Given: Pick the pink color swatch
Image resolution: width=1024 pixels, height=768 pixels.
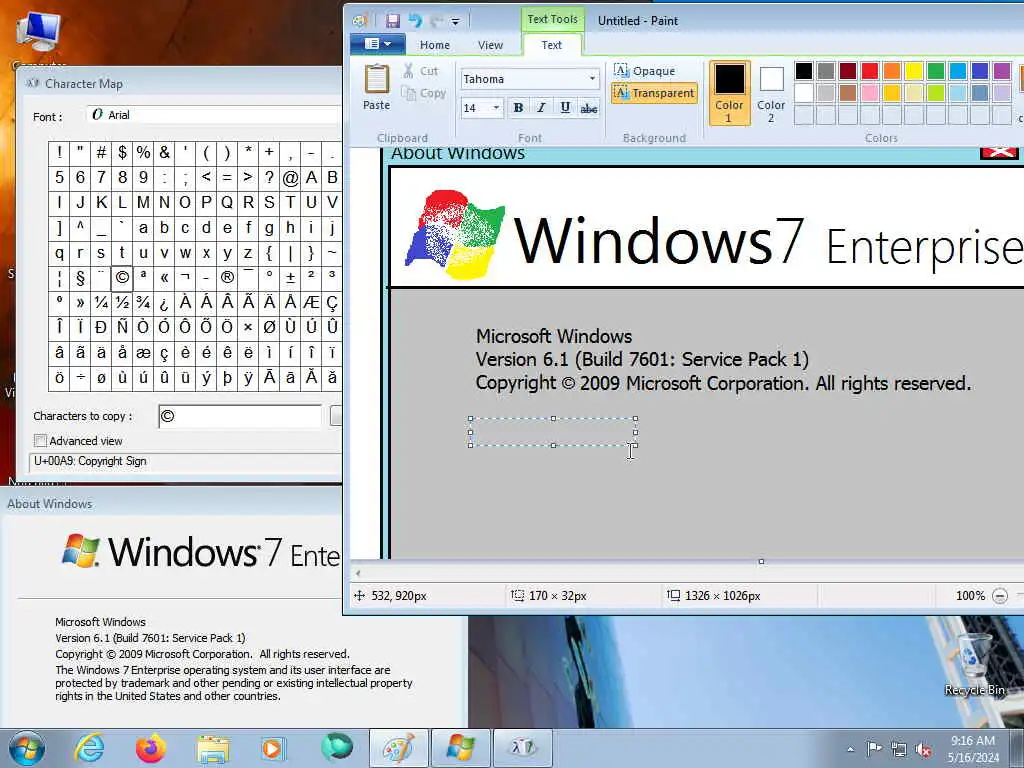Looking at the screenshot, I should (x=870, y=93).
